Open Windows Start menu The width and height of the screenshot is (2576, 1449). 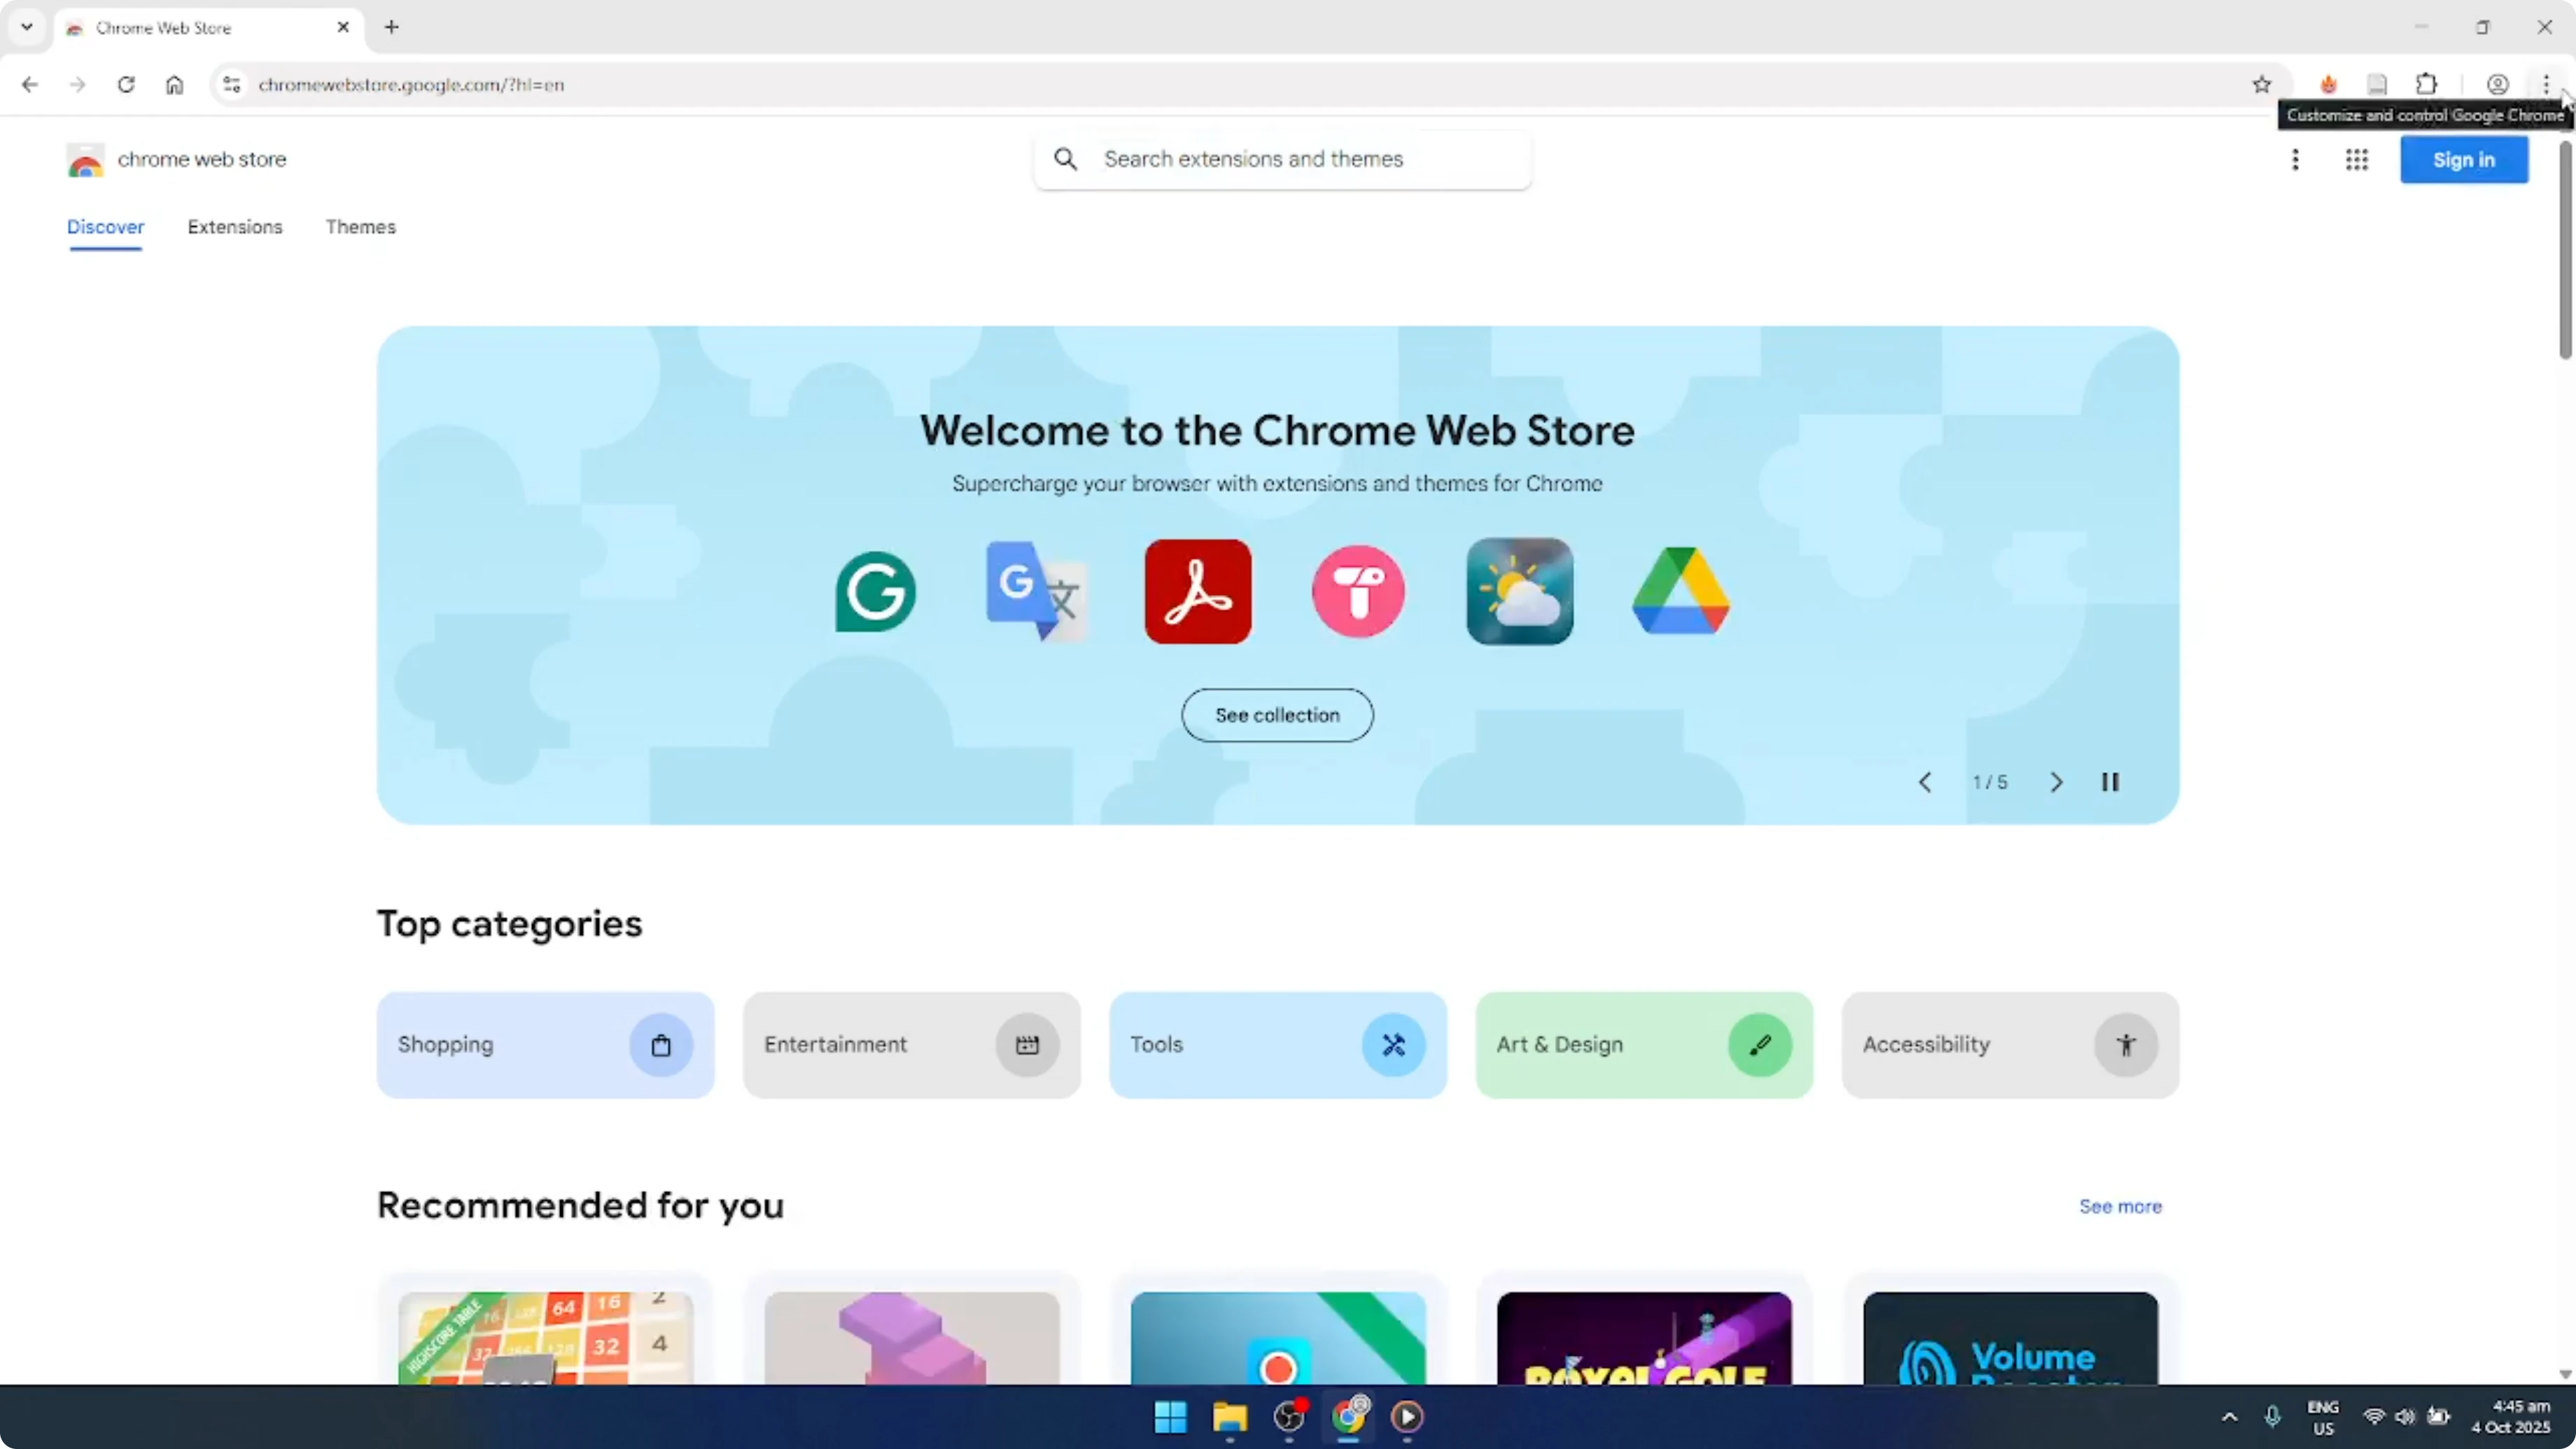[1170, 1417]
